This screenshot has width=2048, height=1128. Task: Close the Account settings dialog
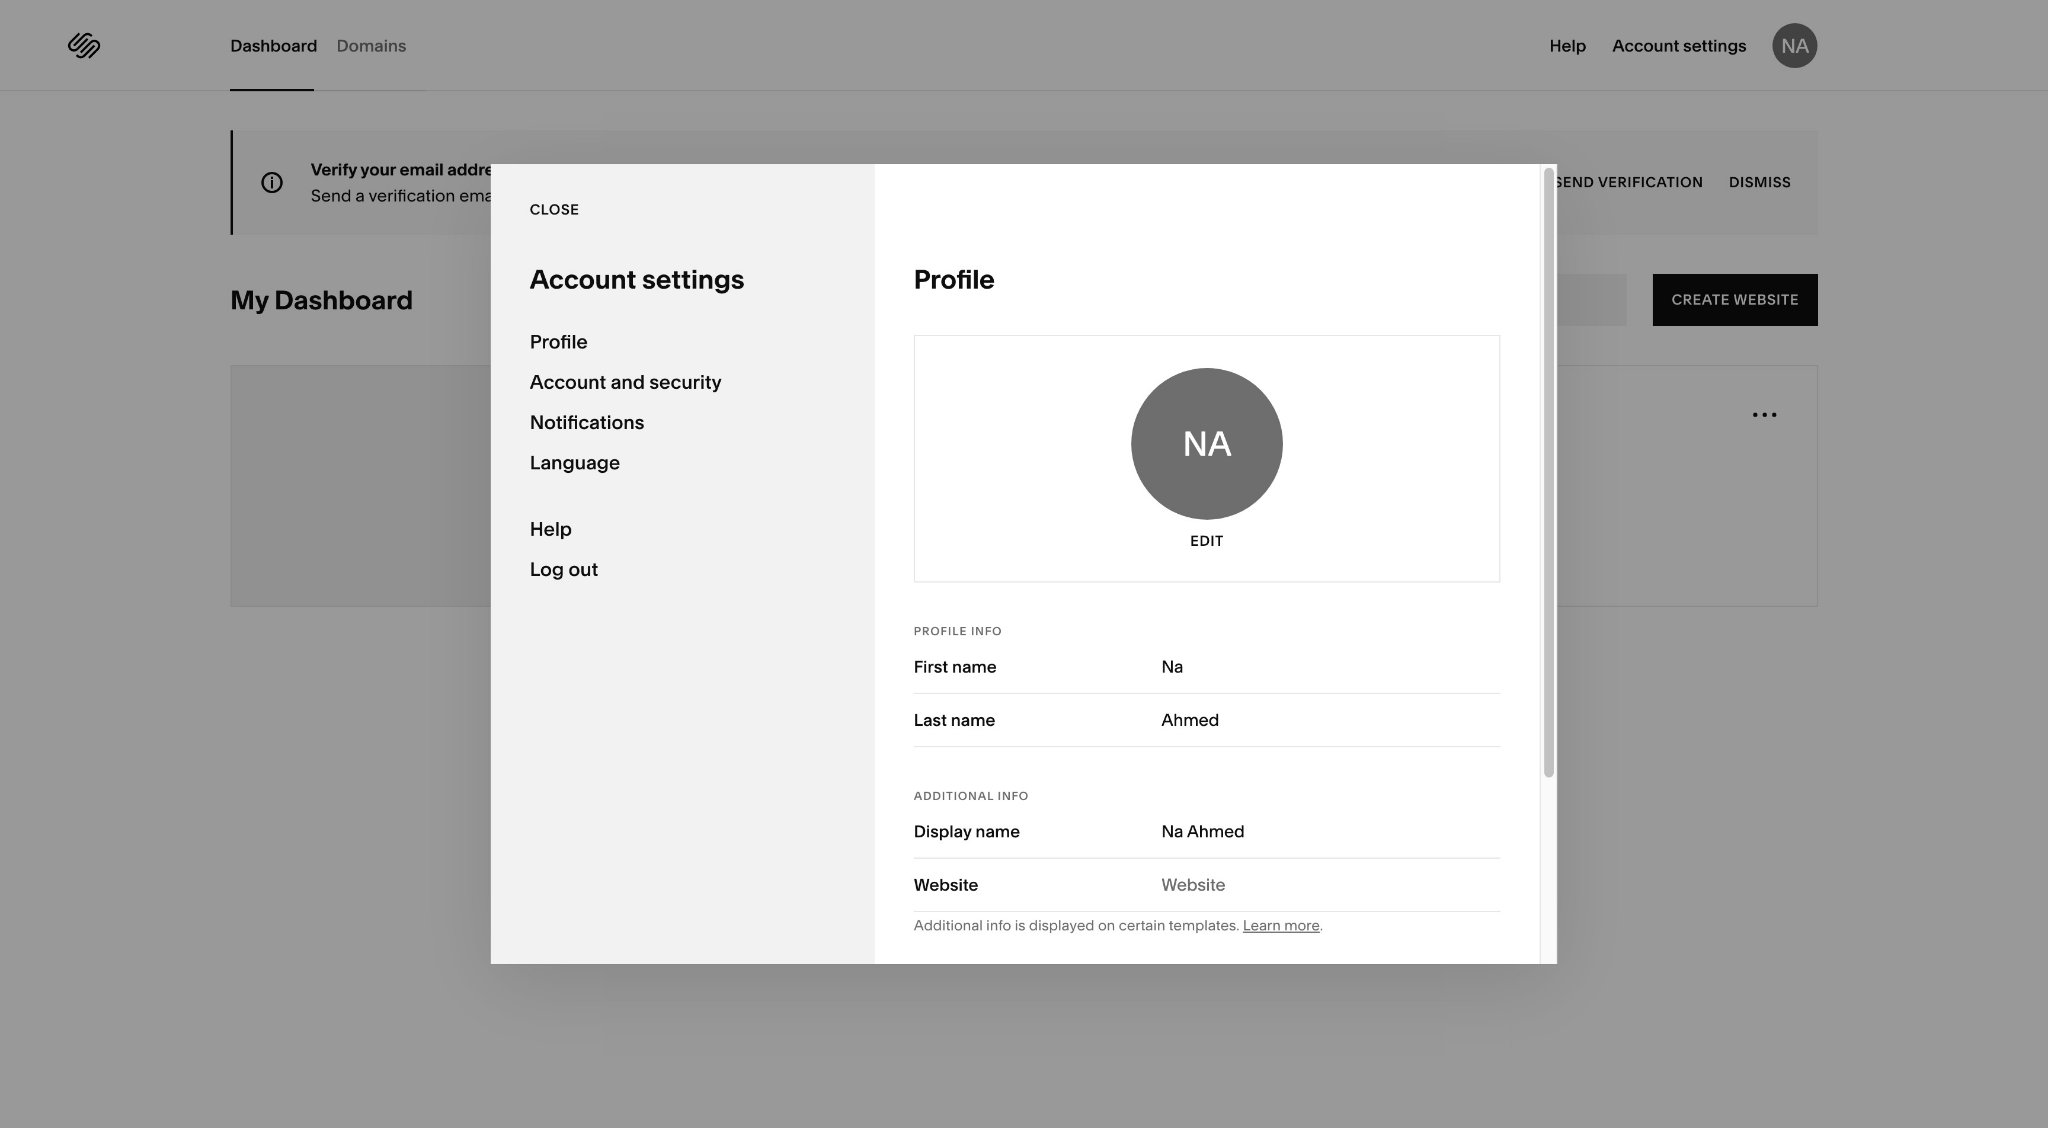point(554,210)
